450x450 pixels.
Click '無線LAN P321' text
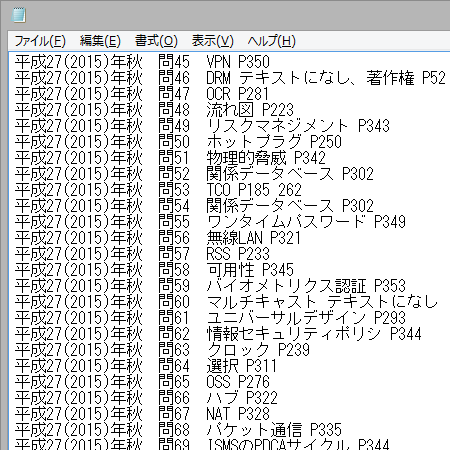pos(253,238)
